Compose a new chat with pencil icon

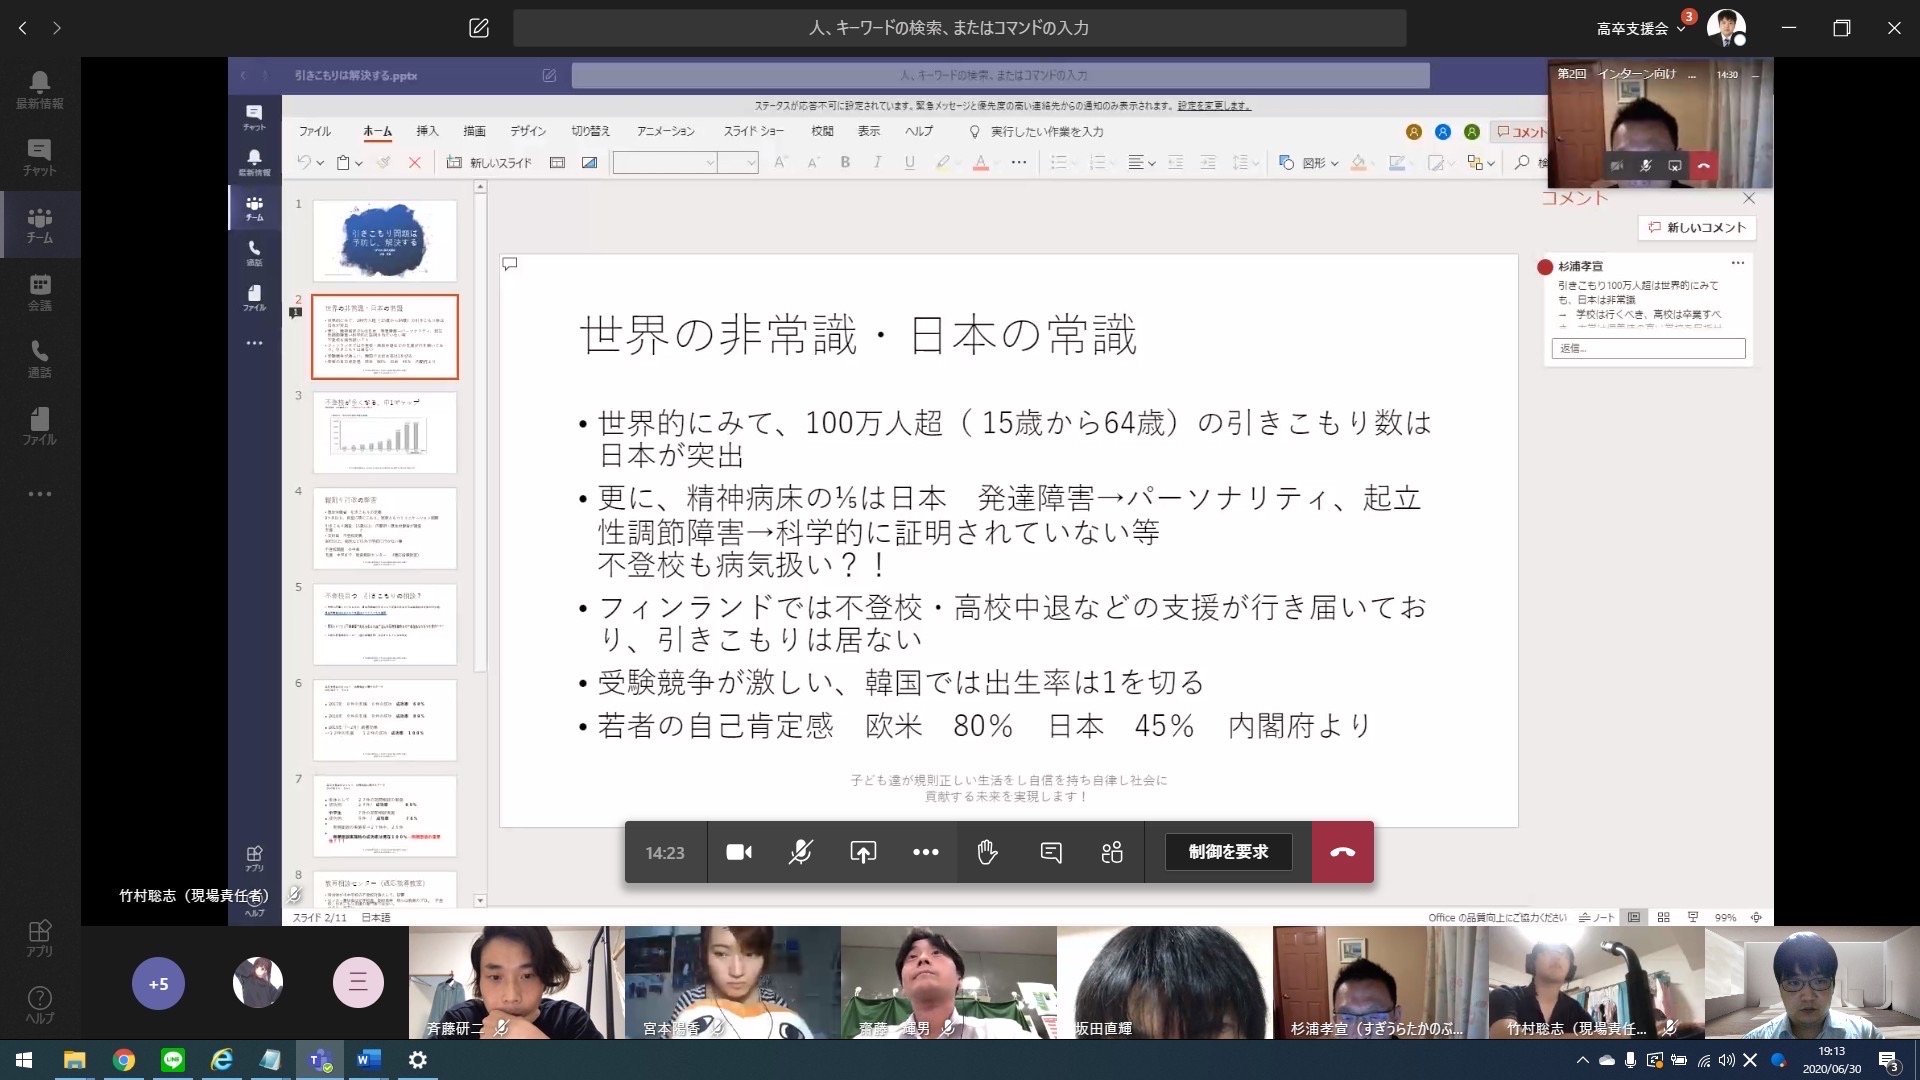pos(479,28)
